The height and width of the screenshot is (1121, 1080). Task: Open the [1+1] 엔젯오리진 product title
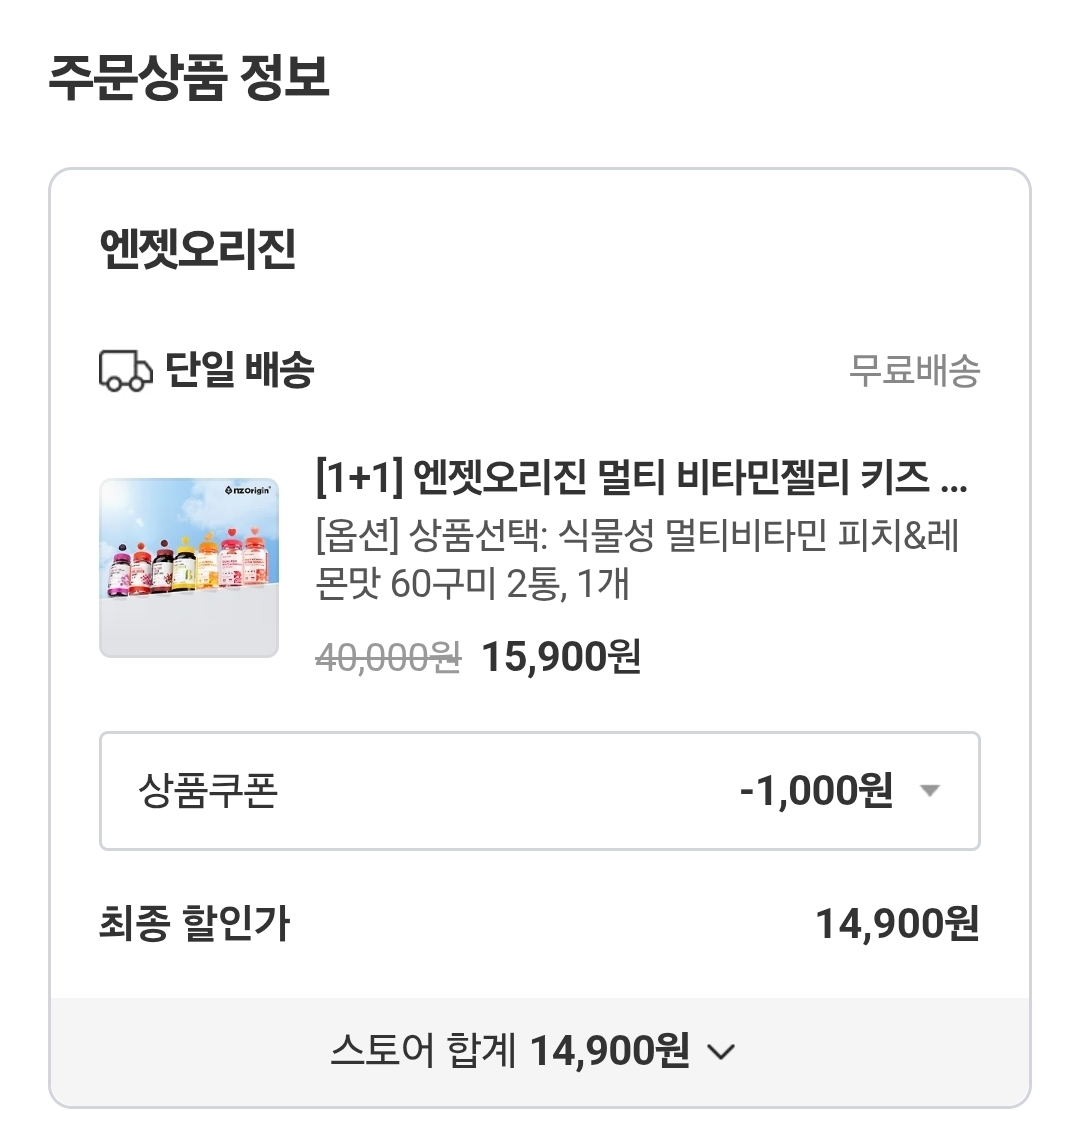[x=641, y=476]
